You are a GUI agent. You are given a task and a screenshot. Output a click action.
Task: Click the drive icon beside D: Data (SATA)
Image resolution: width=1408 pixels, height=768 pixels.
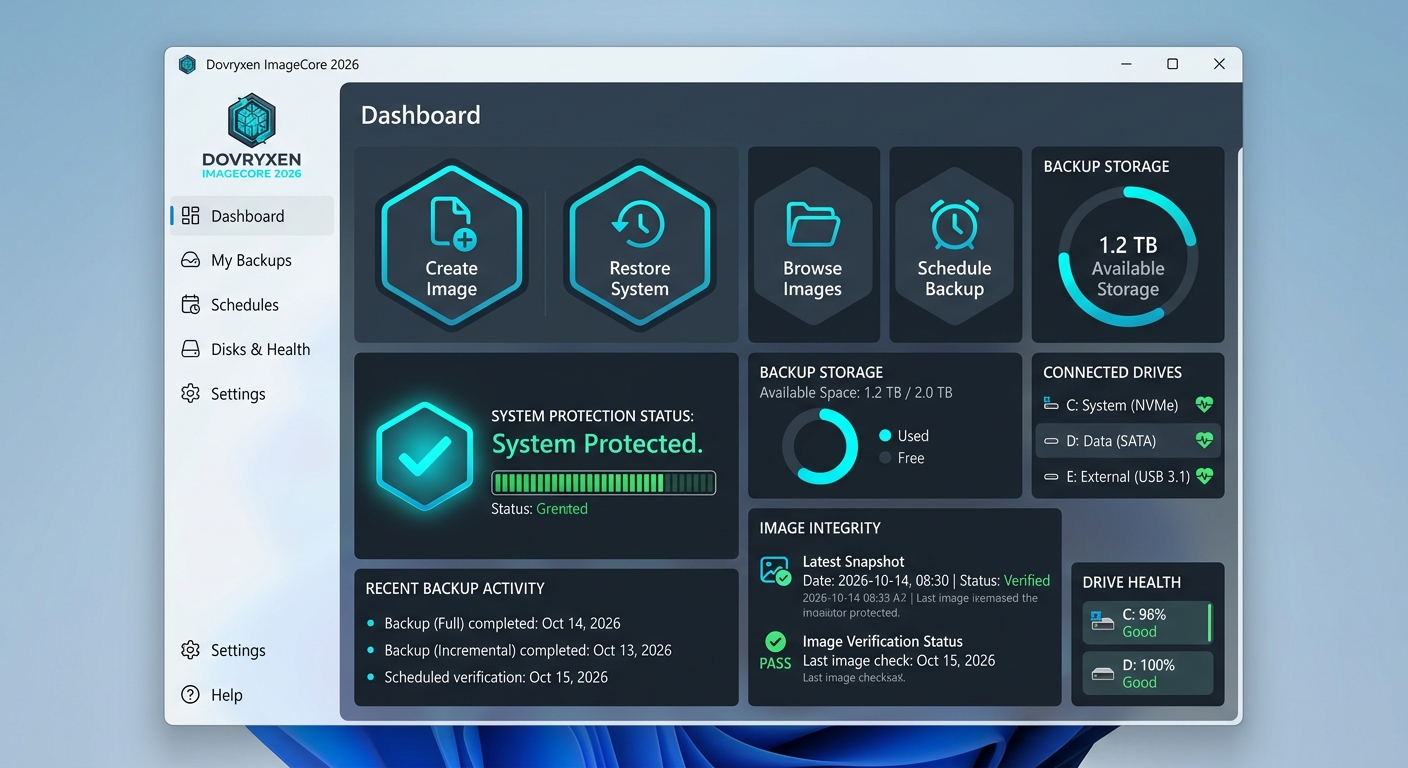[x=1051, y=441]
